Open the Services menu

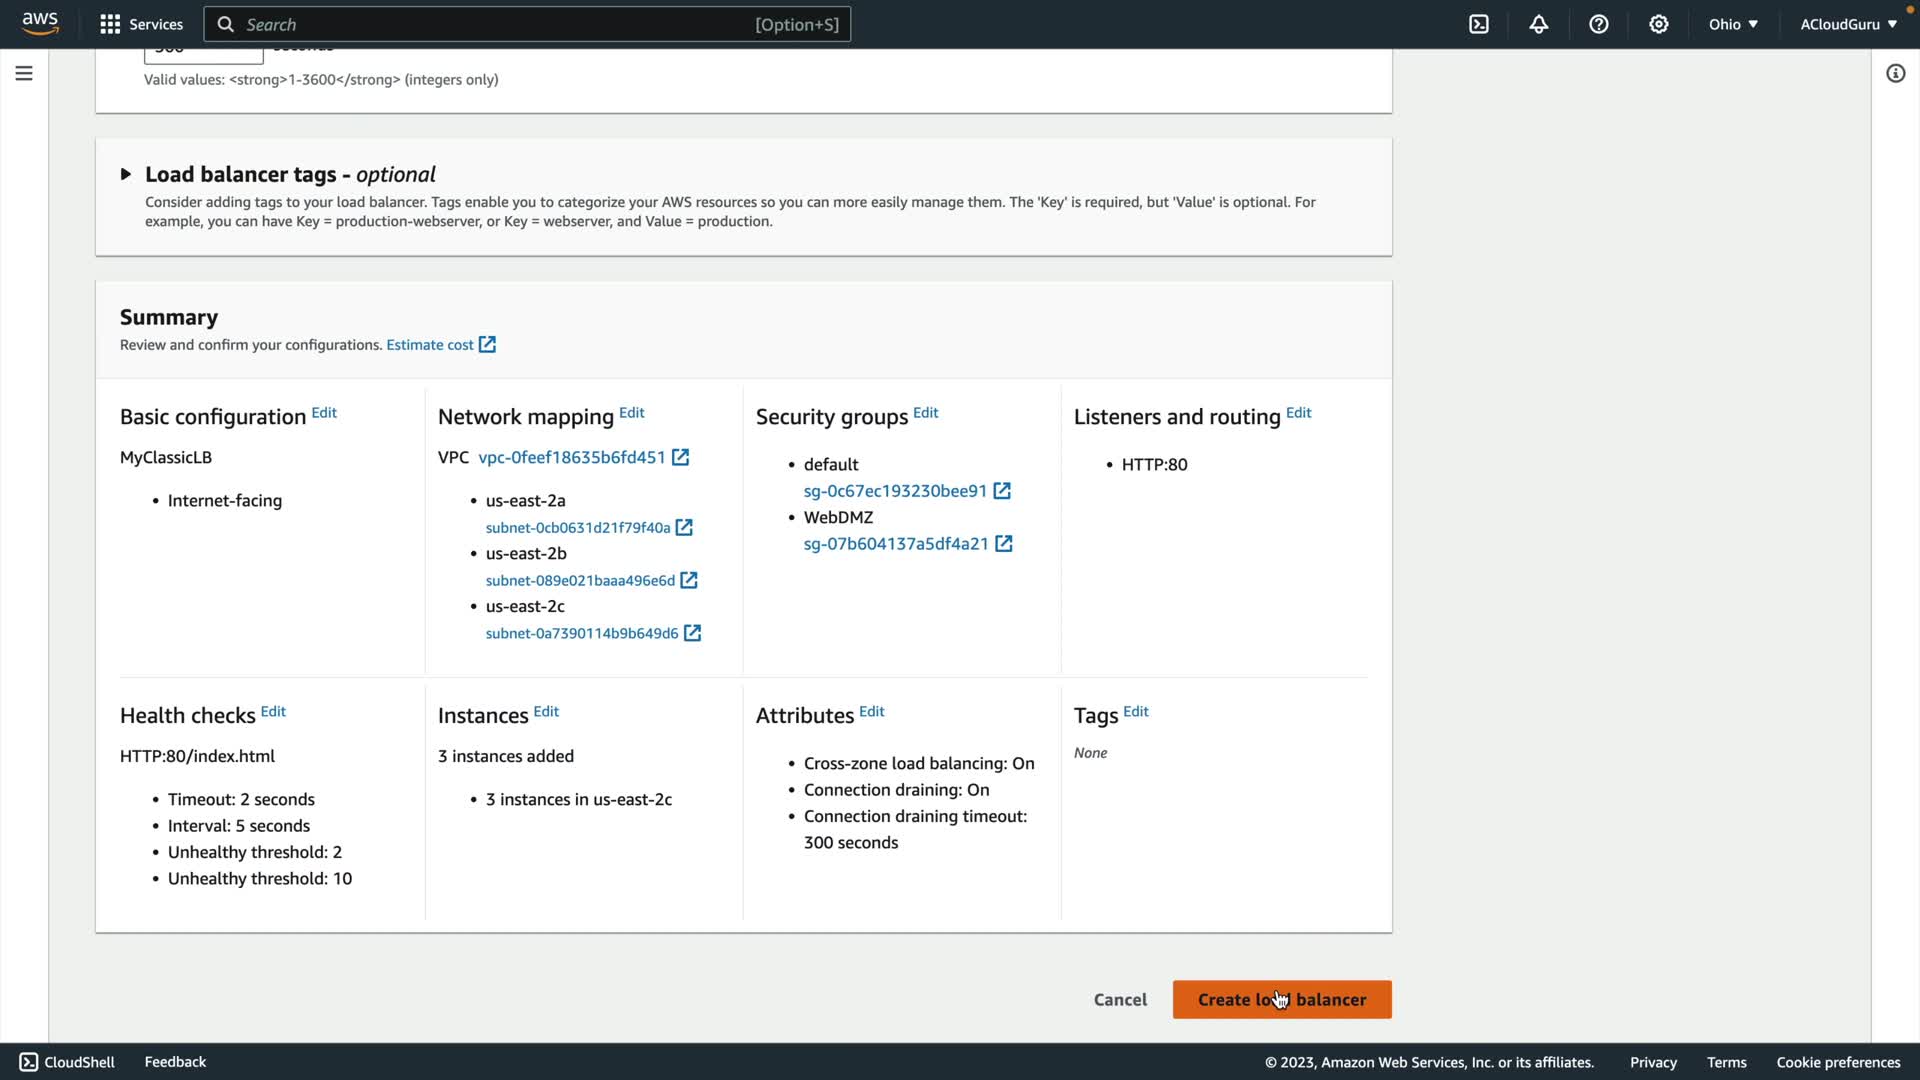[x=141, y=24]
